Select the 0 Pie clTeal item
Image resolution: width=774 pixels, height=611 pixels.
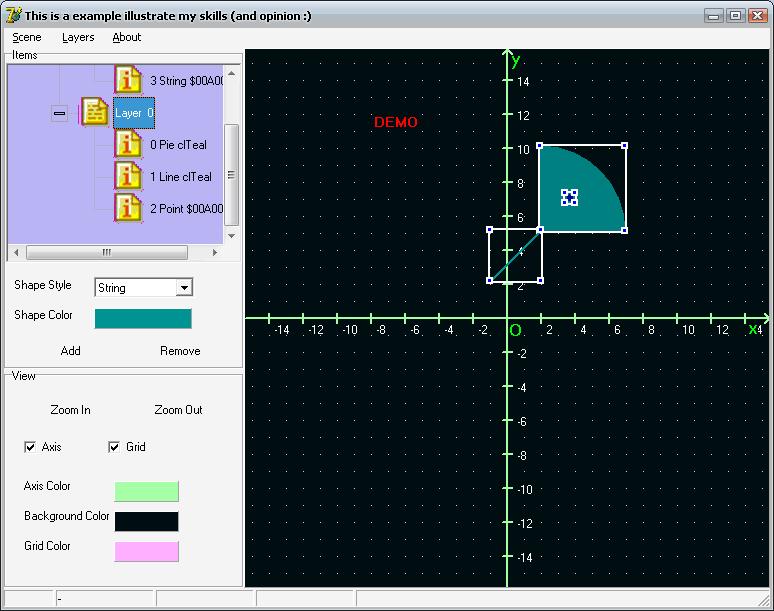pyautogui.click(x=178, y=145)
